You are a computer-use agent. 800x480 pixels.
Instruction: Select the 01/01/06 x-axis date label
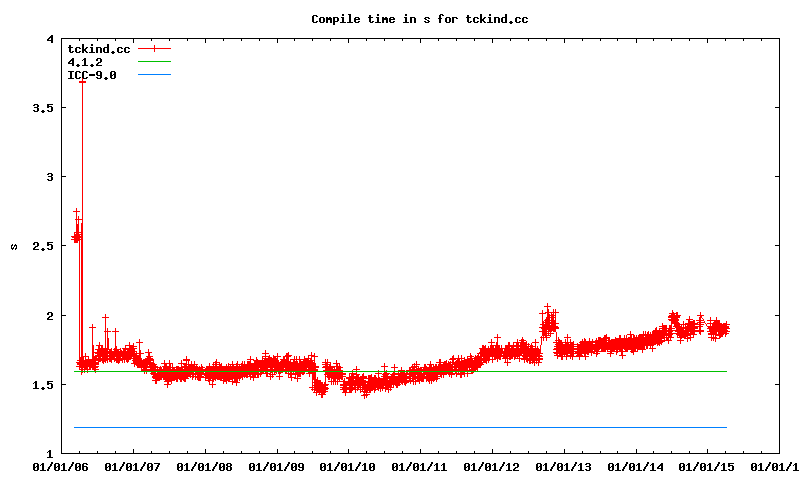click(60, 466)
